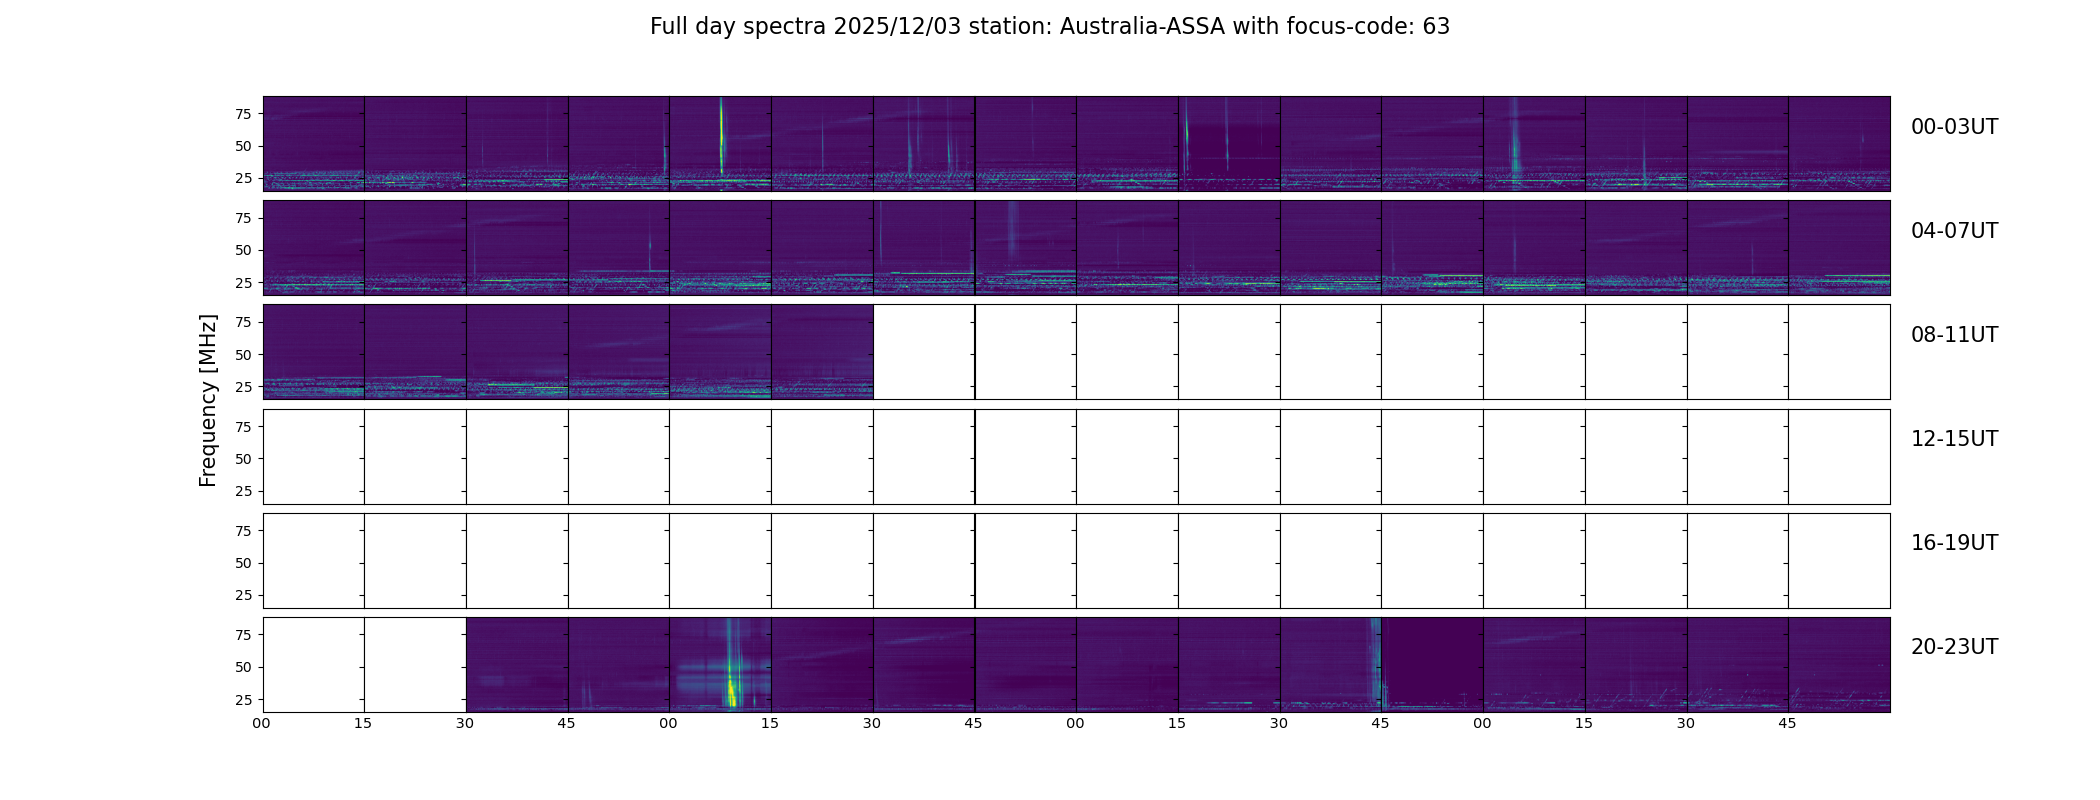Click the 25 MHz tick of the 08-11UT row

click(242, 387)
